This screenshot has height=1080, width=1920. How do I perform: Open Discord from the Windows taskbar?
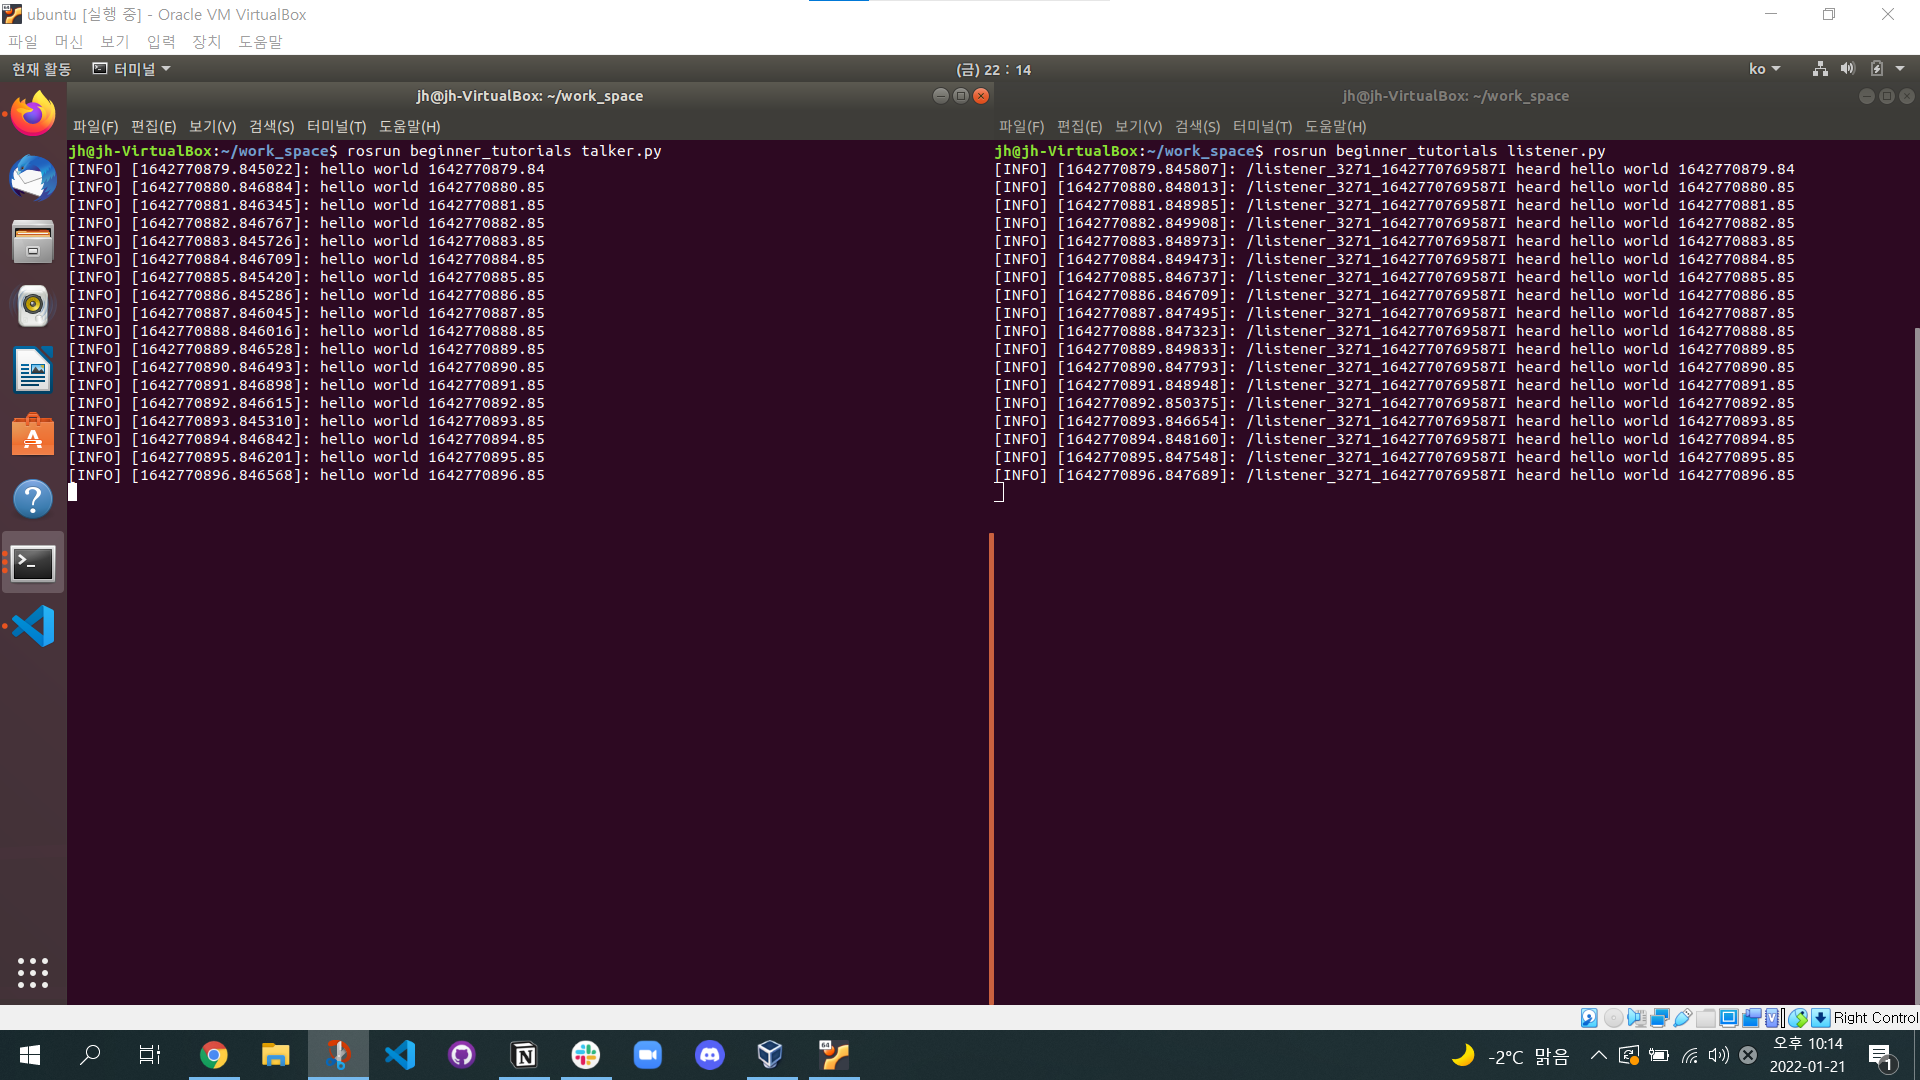pyautogui.click(x=709, y=1055)
